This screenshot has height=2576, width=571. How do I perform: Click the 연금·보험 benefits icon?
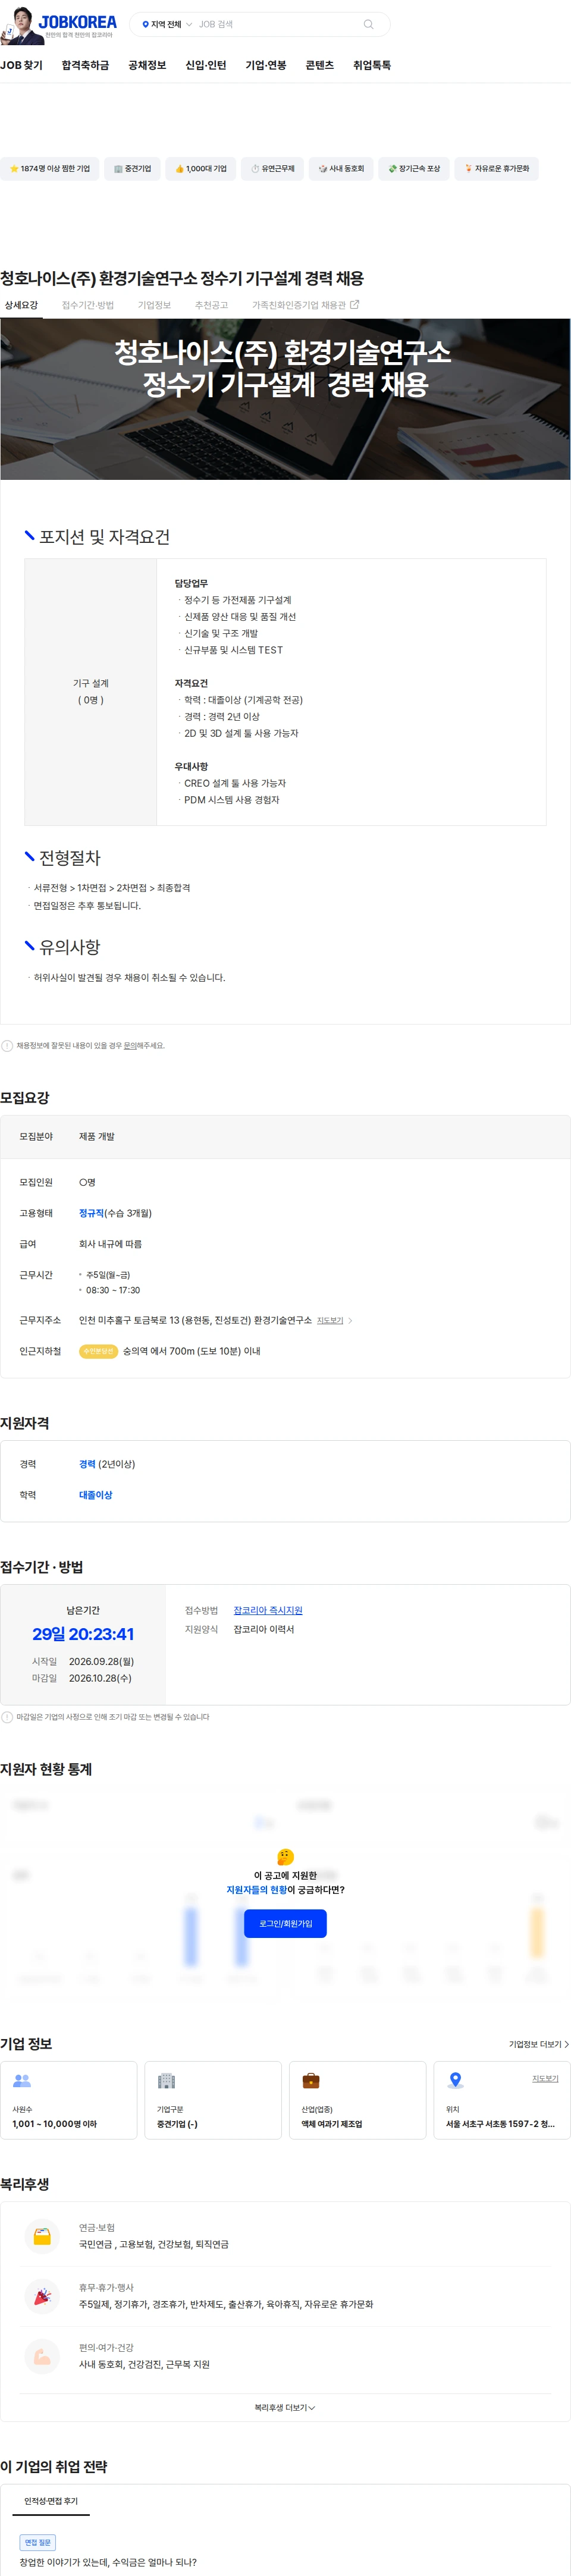point(42,2236)
